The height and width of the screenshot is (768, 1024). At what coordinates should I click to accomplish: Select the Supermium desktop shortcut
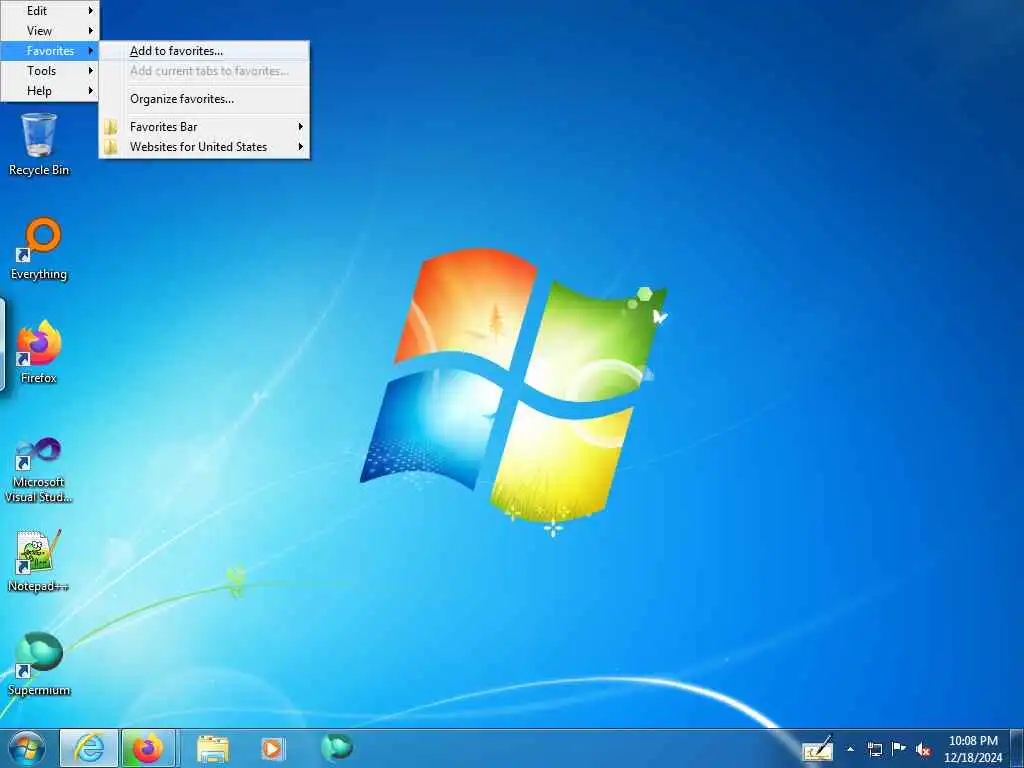tap(39, 664)
